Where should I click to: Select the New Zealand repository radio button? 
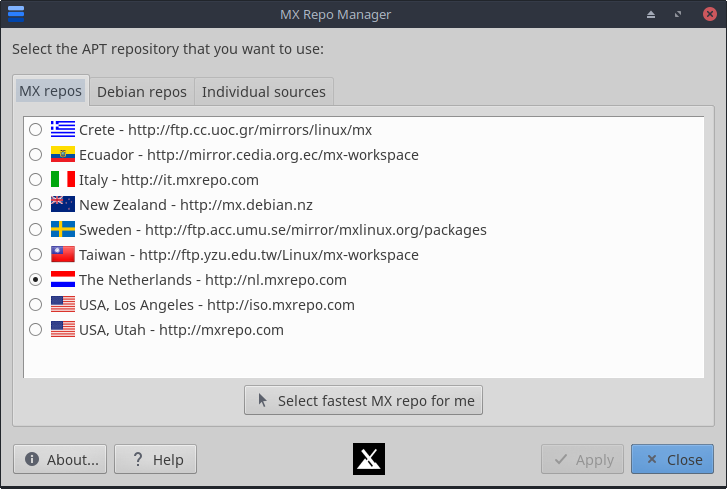(35, 204)
